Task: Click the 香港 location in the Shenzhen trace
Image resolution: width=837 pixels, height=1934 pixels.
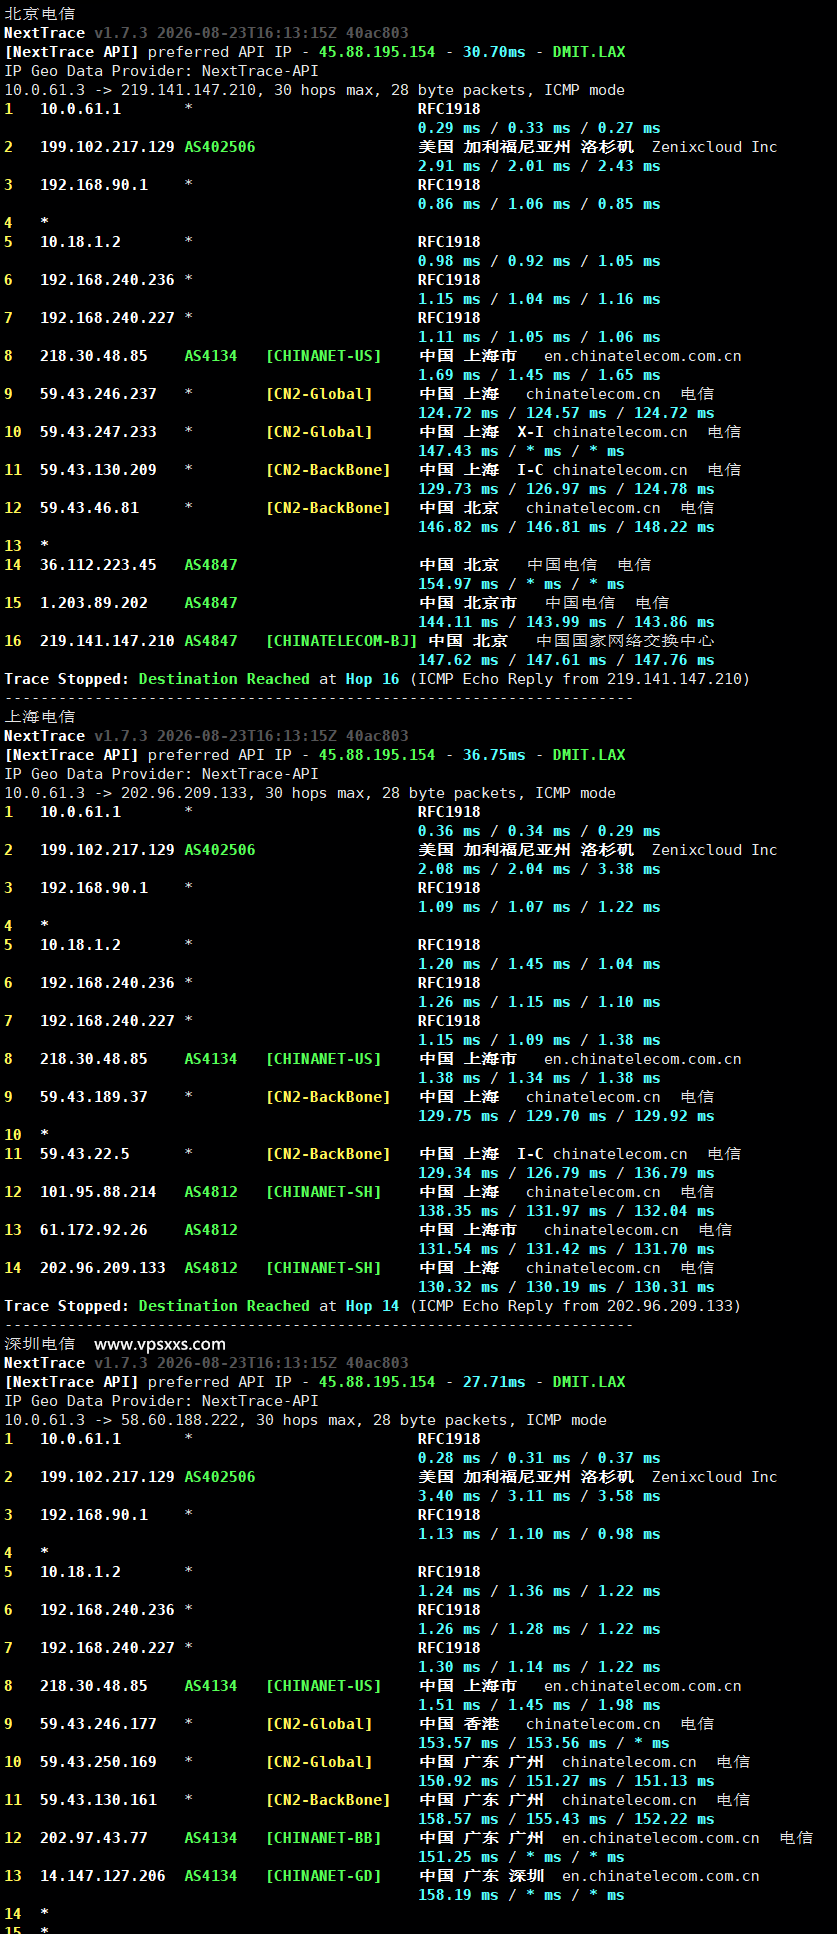Action: (482, 1724)
